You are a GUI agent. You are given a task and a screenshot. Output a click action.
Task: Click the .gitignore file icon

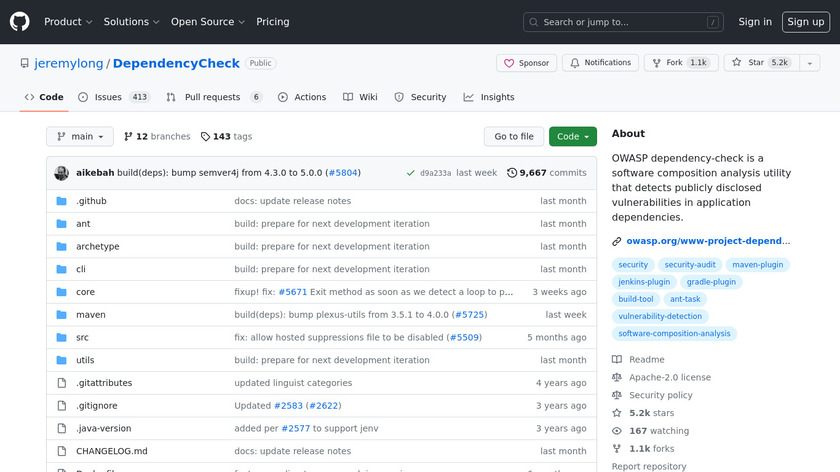pyautogui.click(x=62, y=406)
